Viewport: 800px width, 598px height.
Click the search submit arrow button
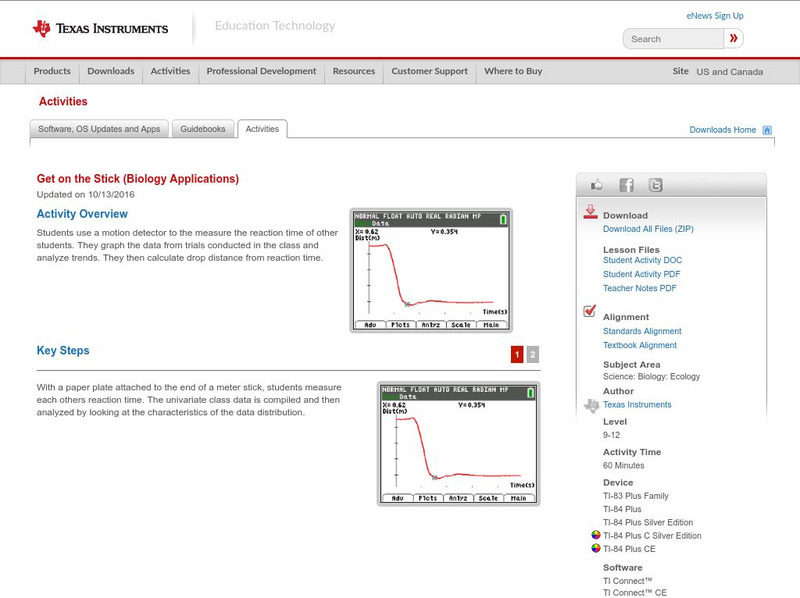733,38
